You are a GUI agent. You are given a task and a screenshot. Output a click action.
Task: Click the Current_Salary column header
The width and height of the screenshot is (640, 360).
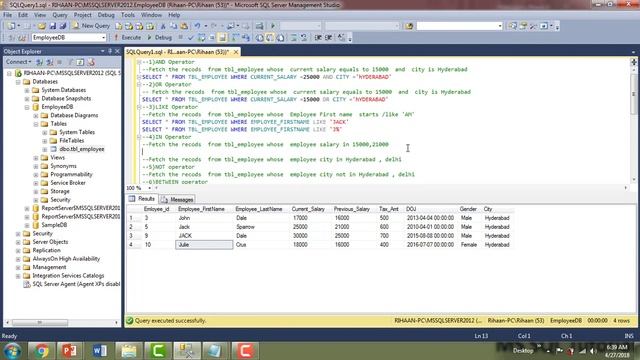pos(309,209)
